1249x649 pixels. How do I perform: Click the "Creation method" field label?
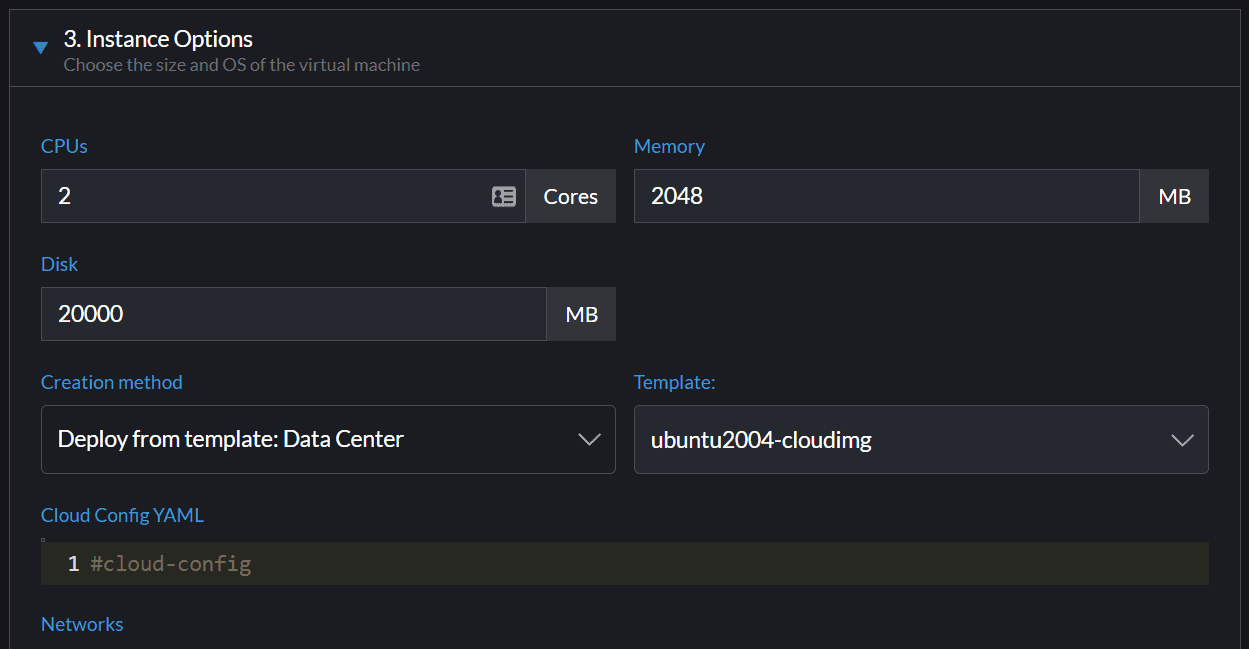click(x=111, y=382)
